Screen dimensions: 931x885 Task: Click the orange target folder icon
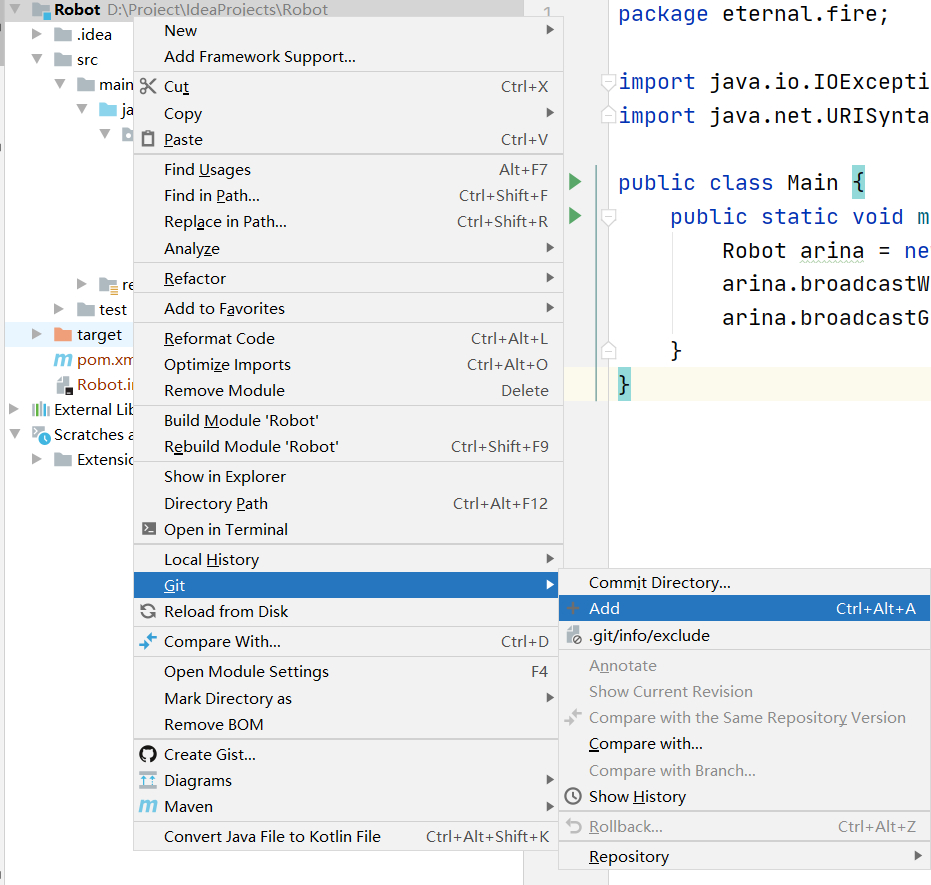[63, 335]
